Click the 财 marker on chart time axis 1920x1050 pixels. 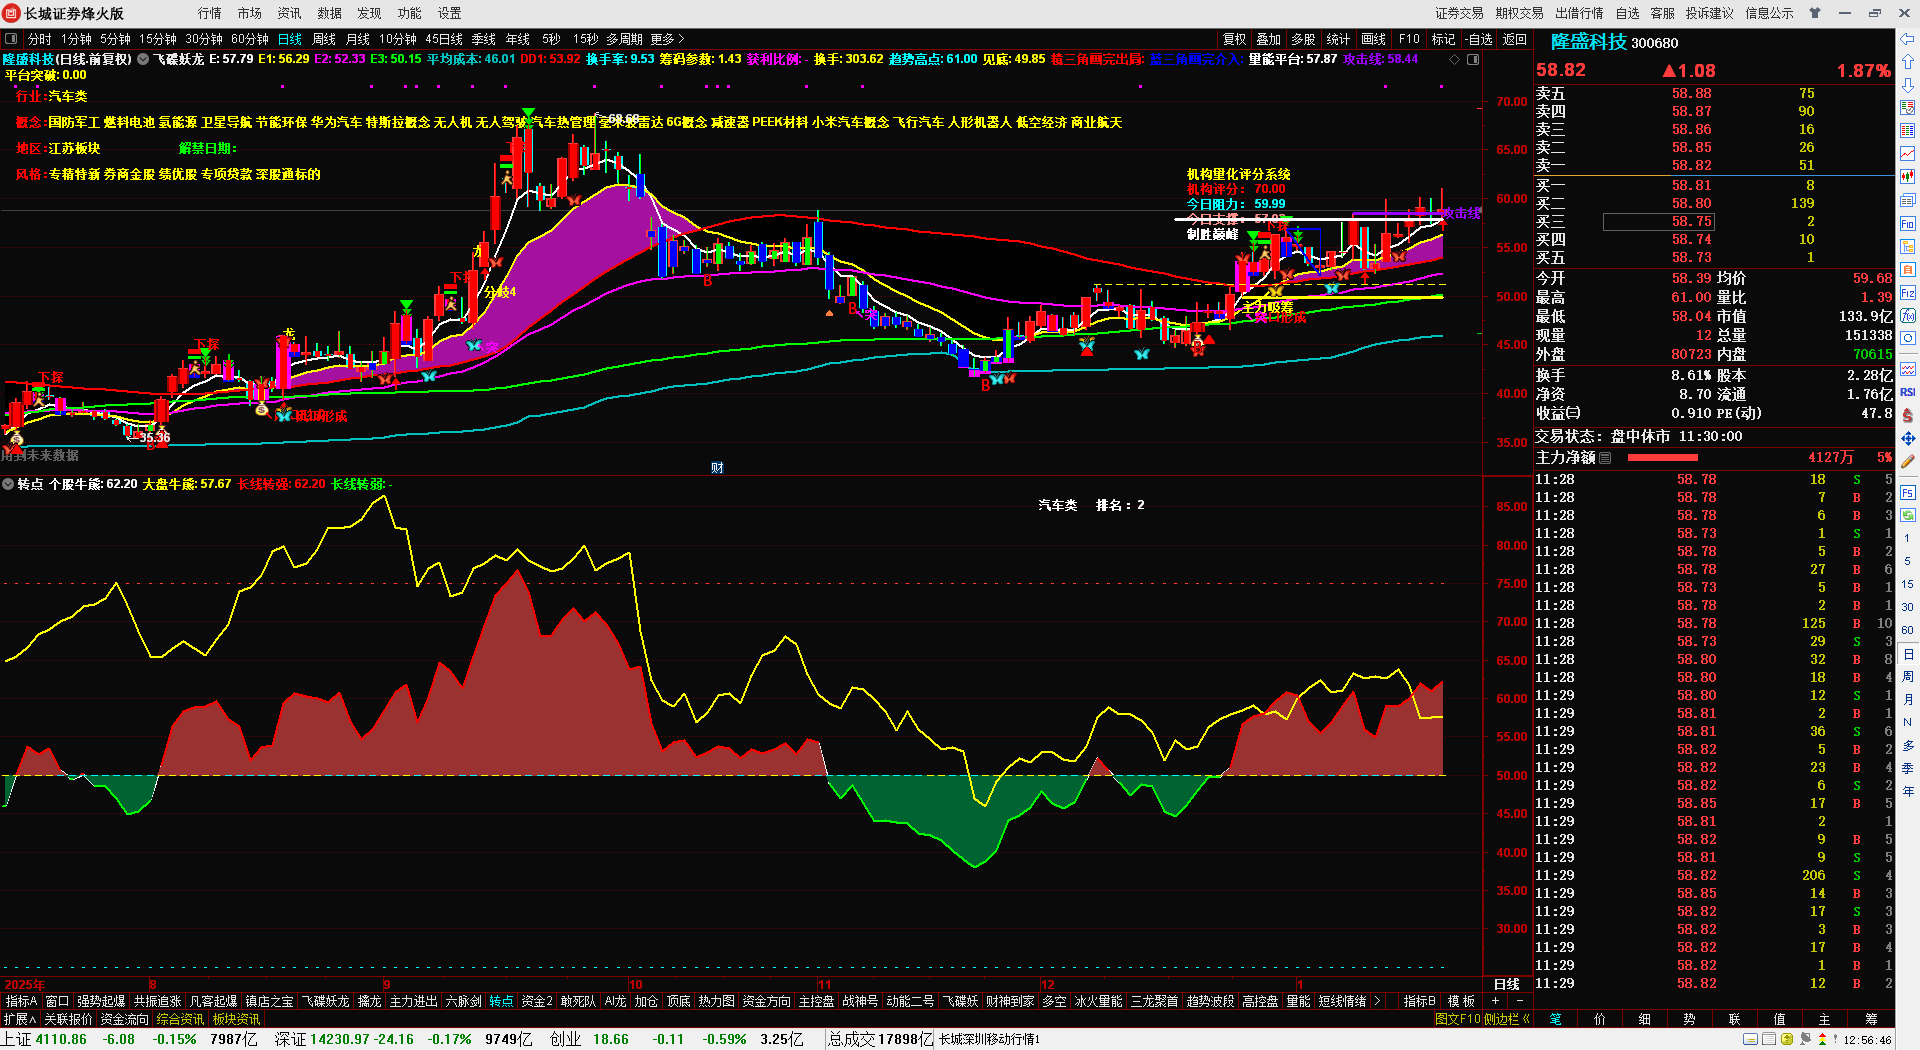[717, 468]
